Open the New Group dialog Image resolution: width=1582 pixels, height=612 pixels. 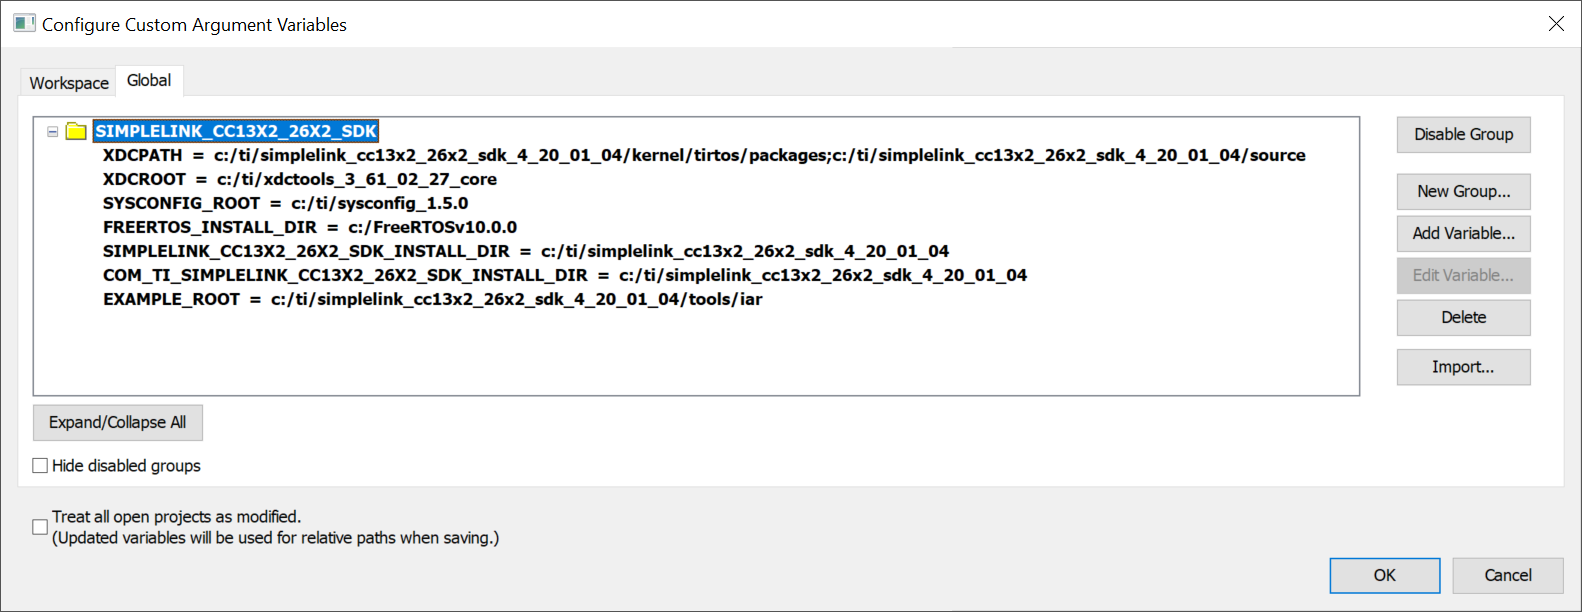point(1463,191)
